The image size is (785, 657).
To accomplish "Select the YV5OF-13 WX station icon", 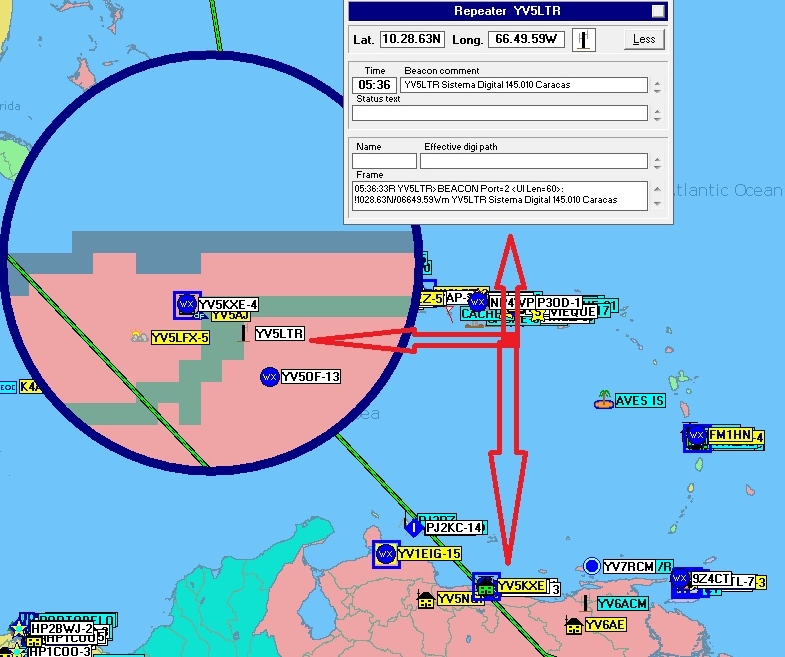I will pyautogui.click(x=269, y=377).
